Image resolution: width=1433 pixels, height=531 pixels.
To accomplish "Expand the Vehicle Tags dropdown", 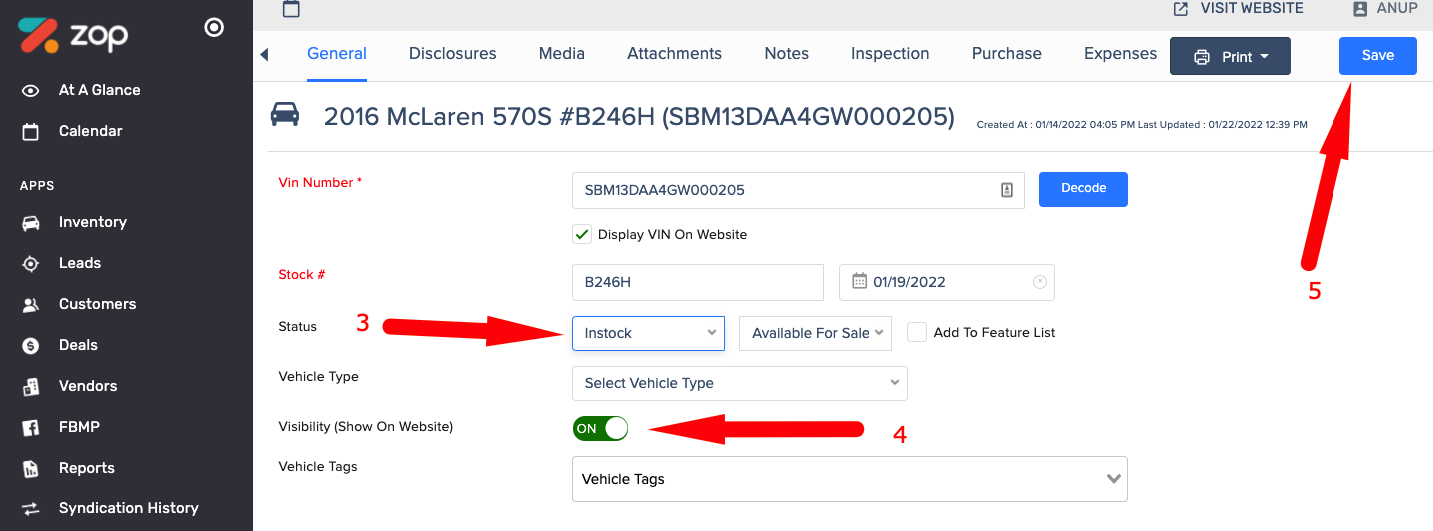I will pyautogui.click(x=850, y=479).
